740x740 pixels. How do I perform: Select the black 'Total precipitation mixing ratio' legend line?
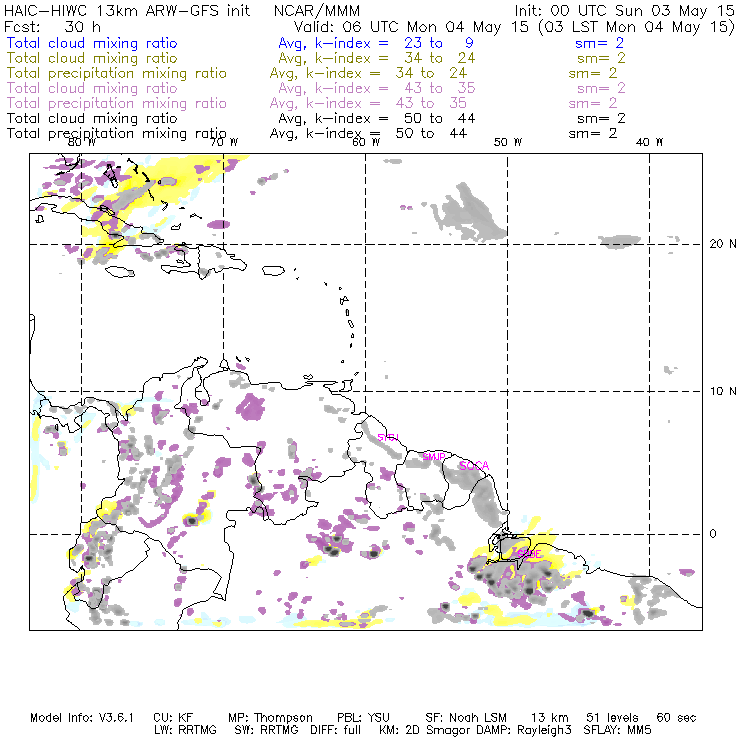117,134
